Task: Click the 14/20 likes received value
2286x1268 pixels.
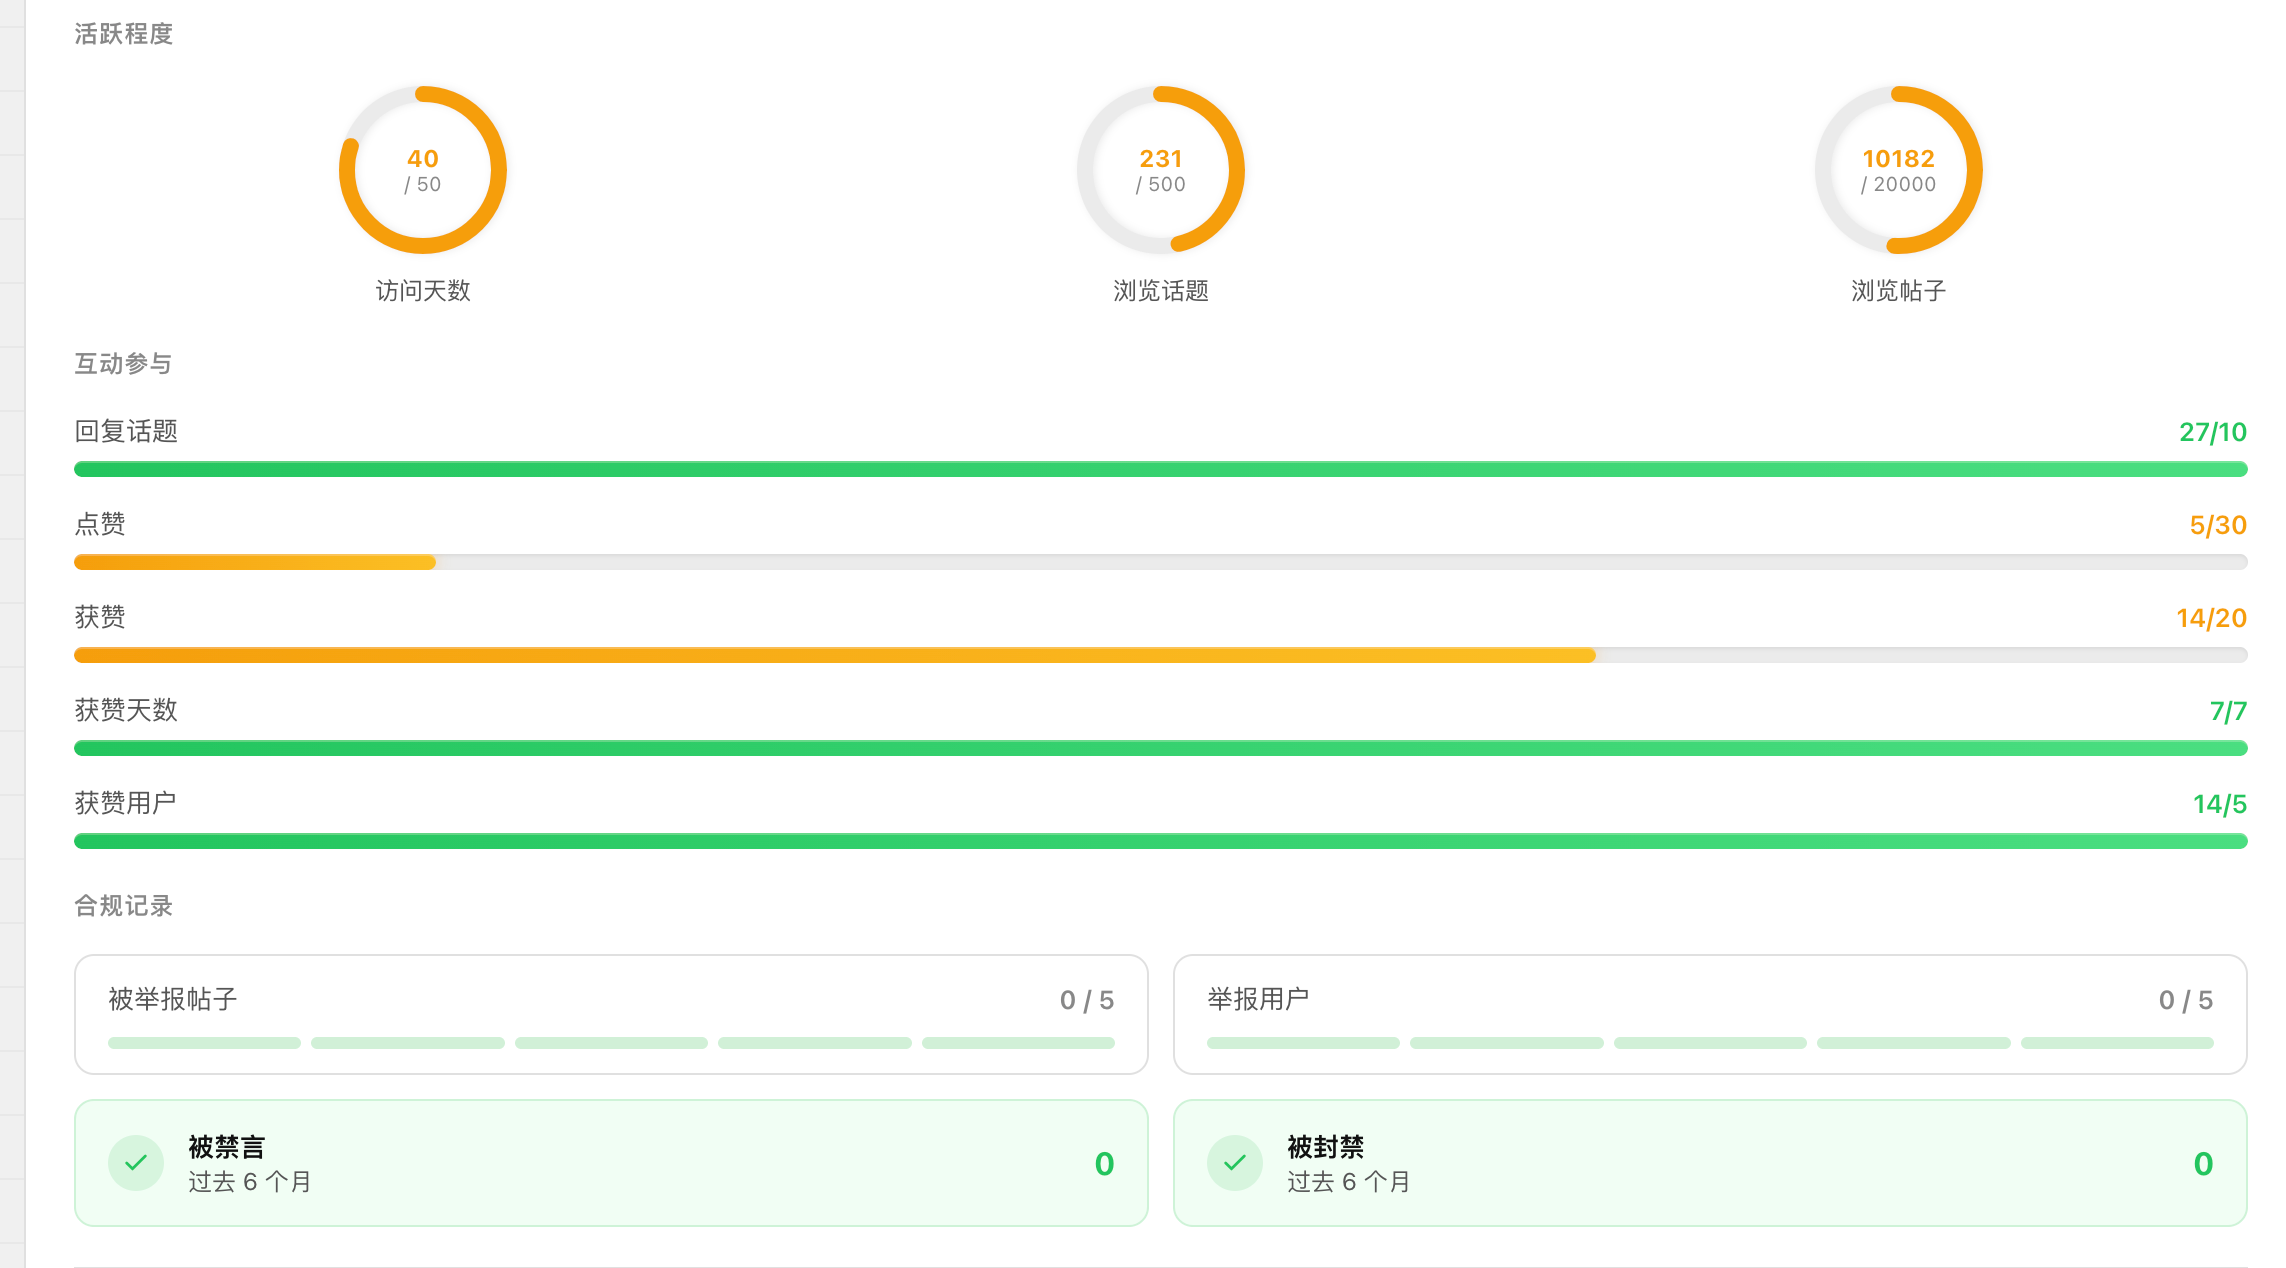Action: [x=2211, y=618]
